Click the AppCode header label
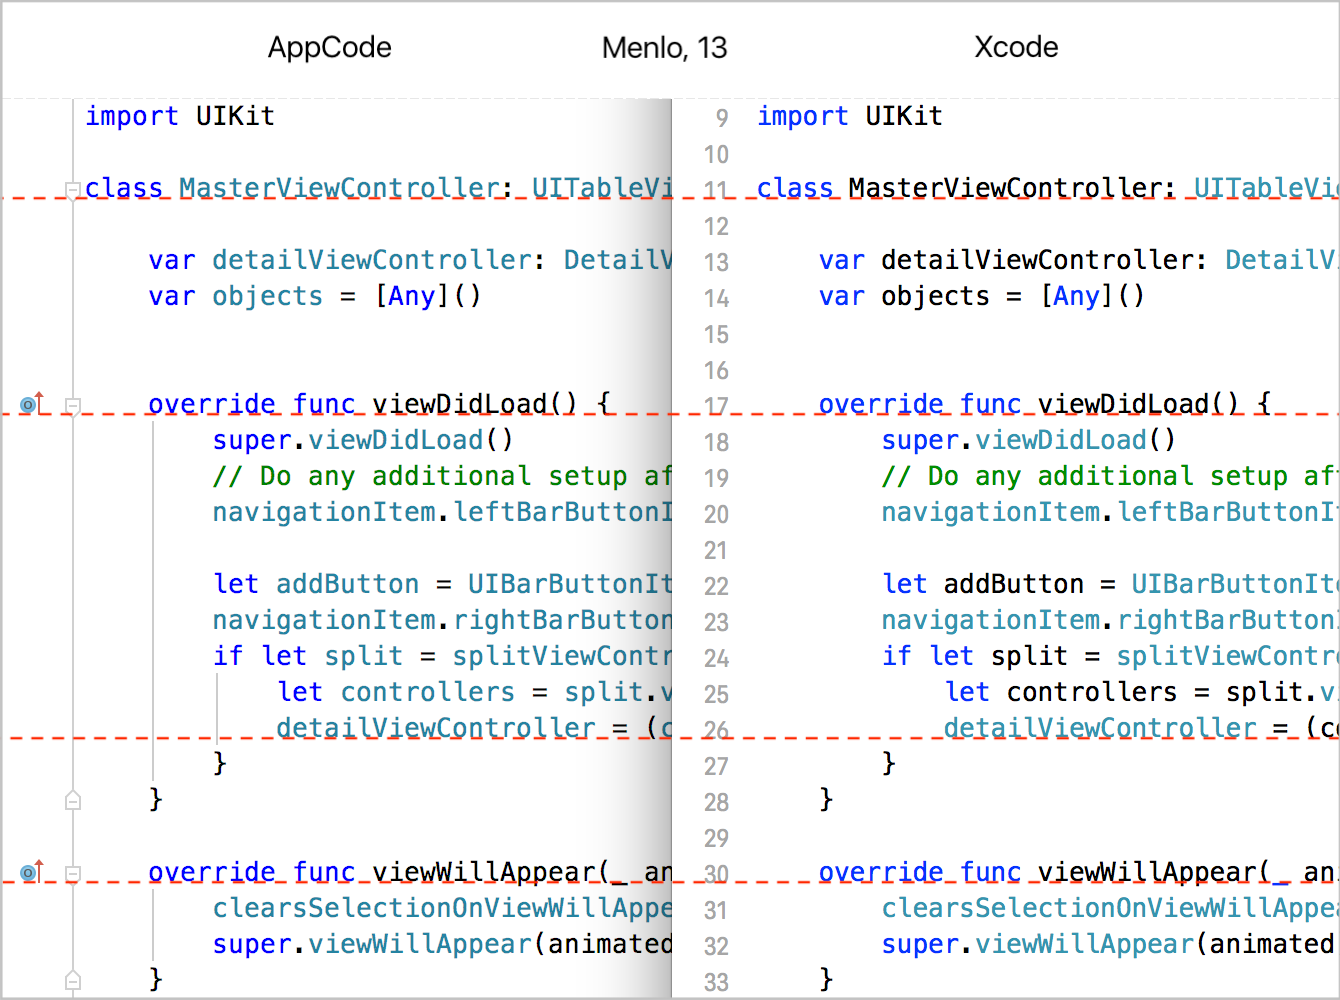This screenshot has height=1000, width=1340. [329, 47]
